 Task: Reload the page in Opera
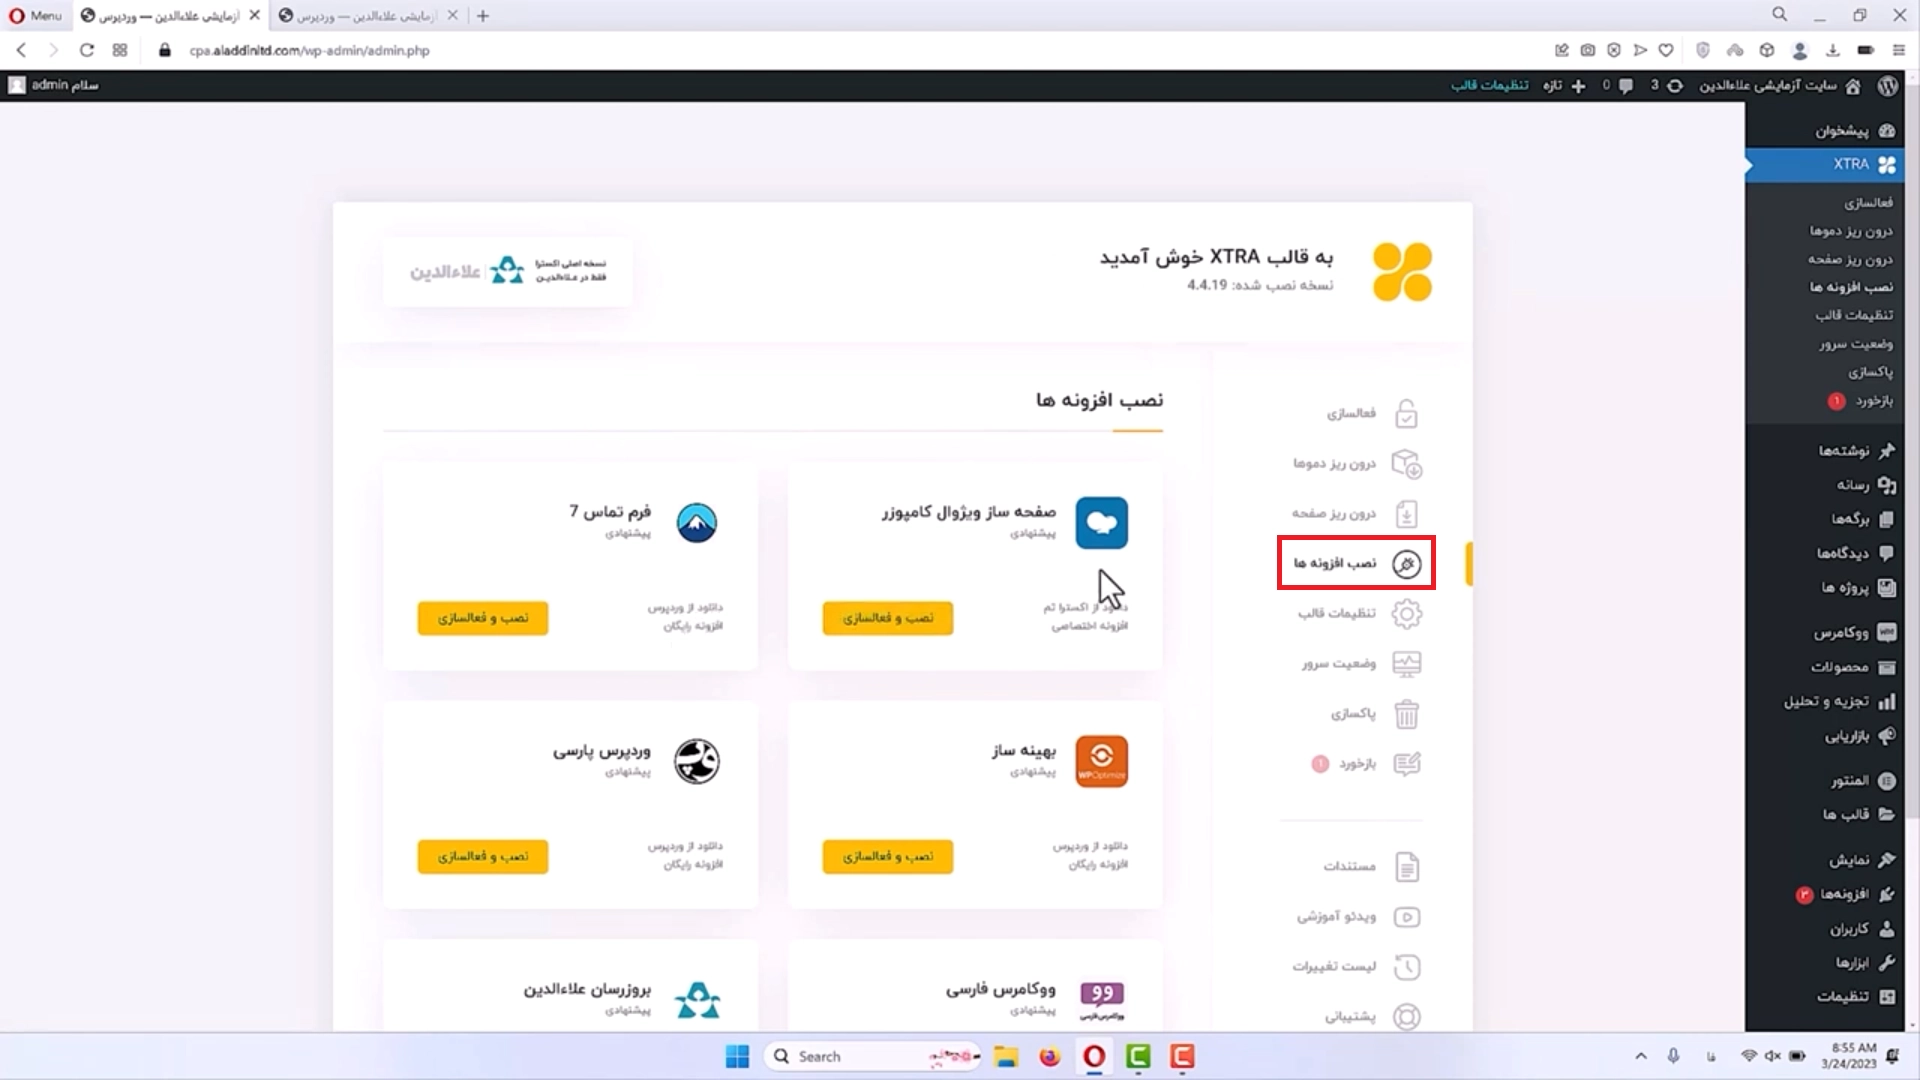click(87, 50)
